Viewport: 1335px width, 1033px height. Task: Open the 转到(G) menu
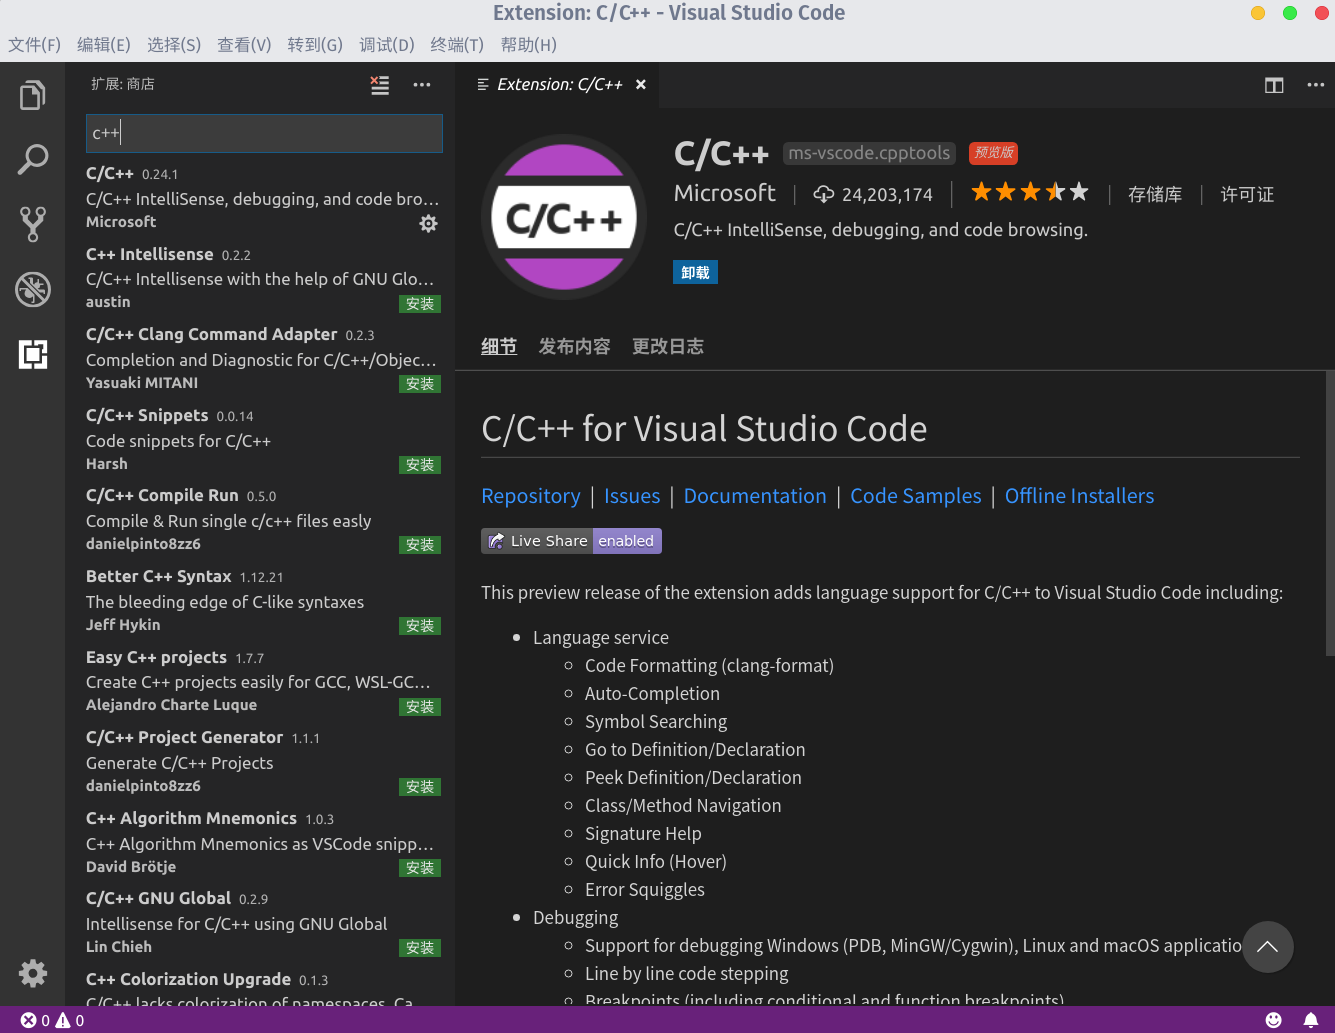pyautogui.click(x=315, y=45)
